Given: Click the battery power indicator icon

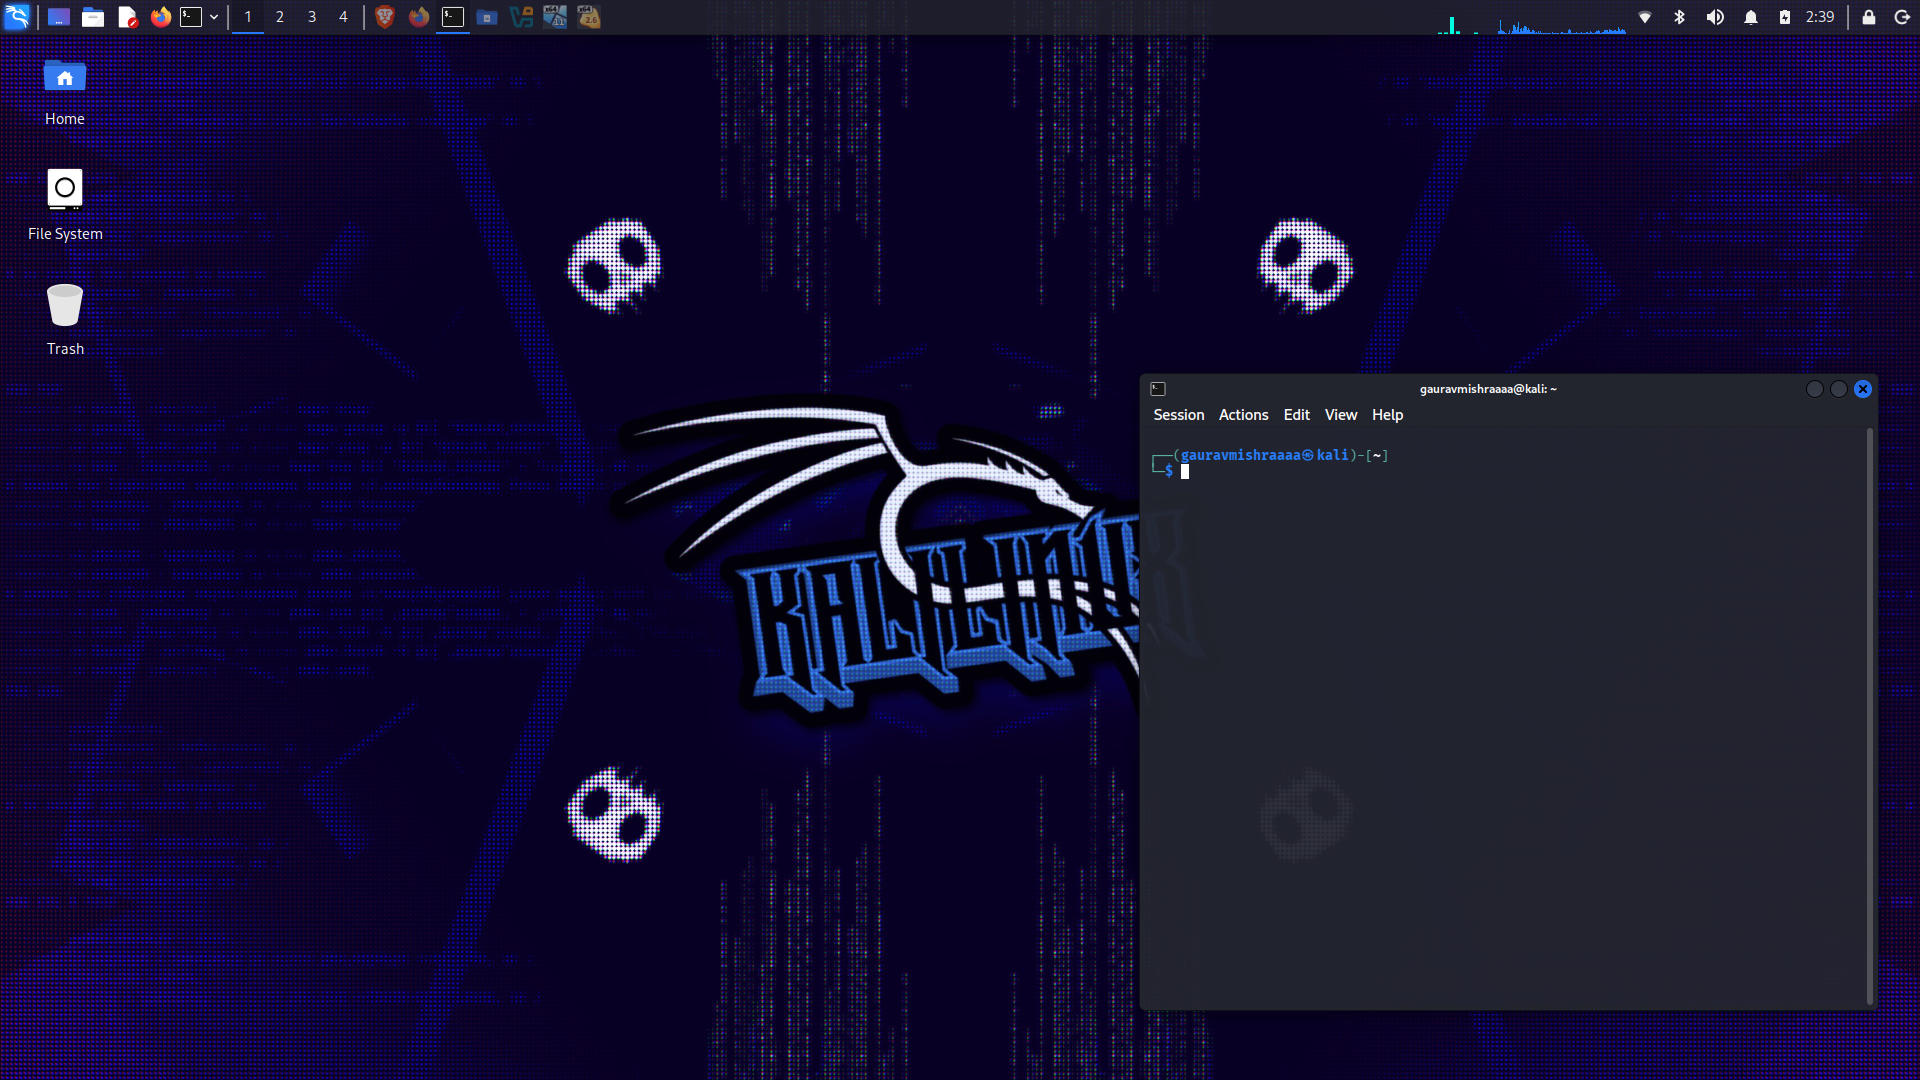Looking at the screenshot, I should (1785, 17).
